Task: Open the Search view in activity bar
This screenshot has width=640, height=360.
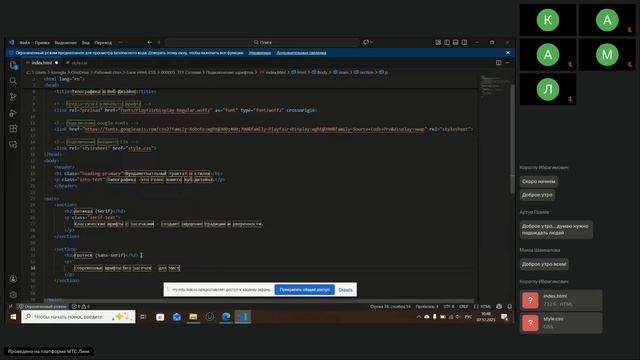Action: (x=13, y=81)
